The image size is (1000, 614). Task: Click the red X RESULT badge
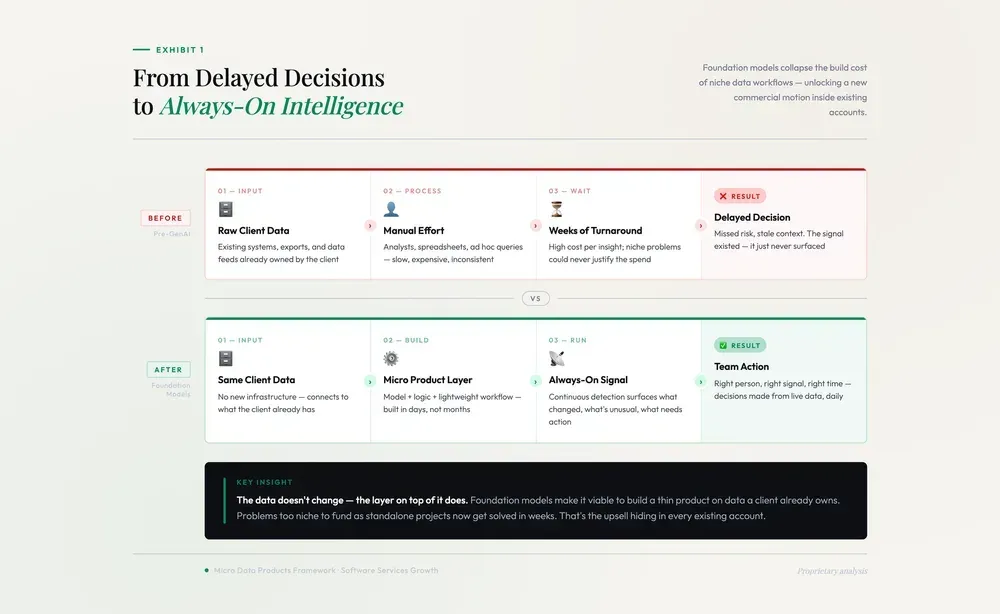coord(740,196)
